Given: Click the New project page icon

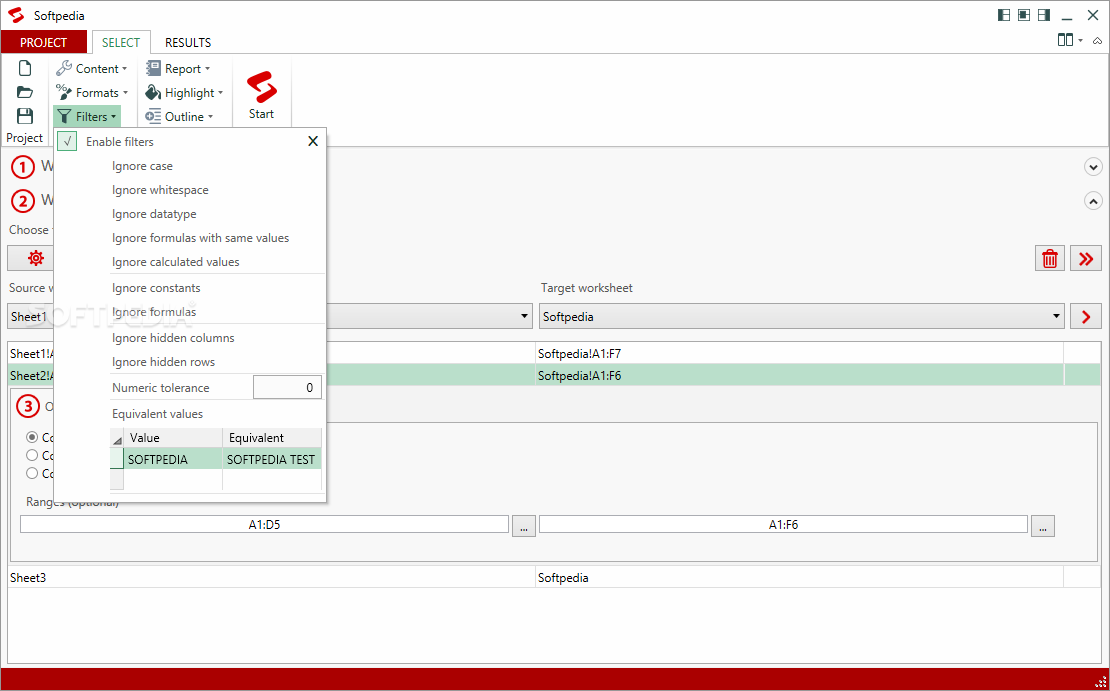Looking at the screenshot, I should tap(25, 68).
